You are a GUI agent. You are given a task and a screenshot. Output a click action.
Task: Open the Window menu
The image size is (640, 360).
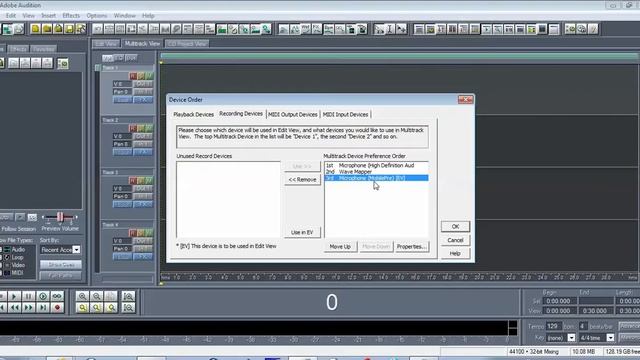[x=124, y=16]
